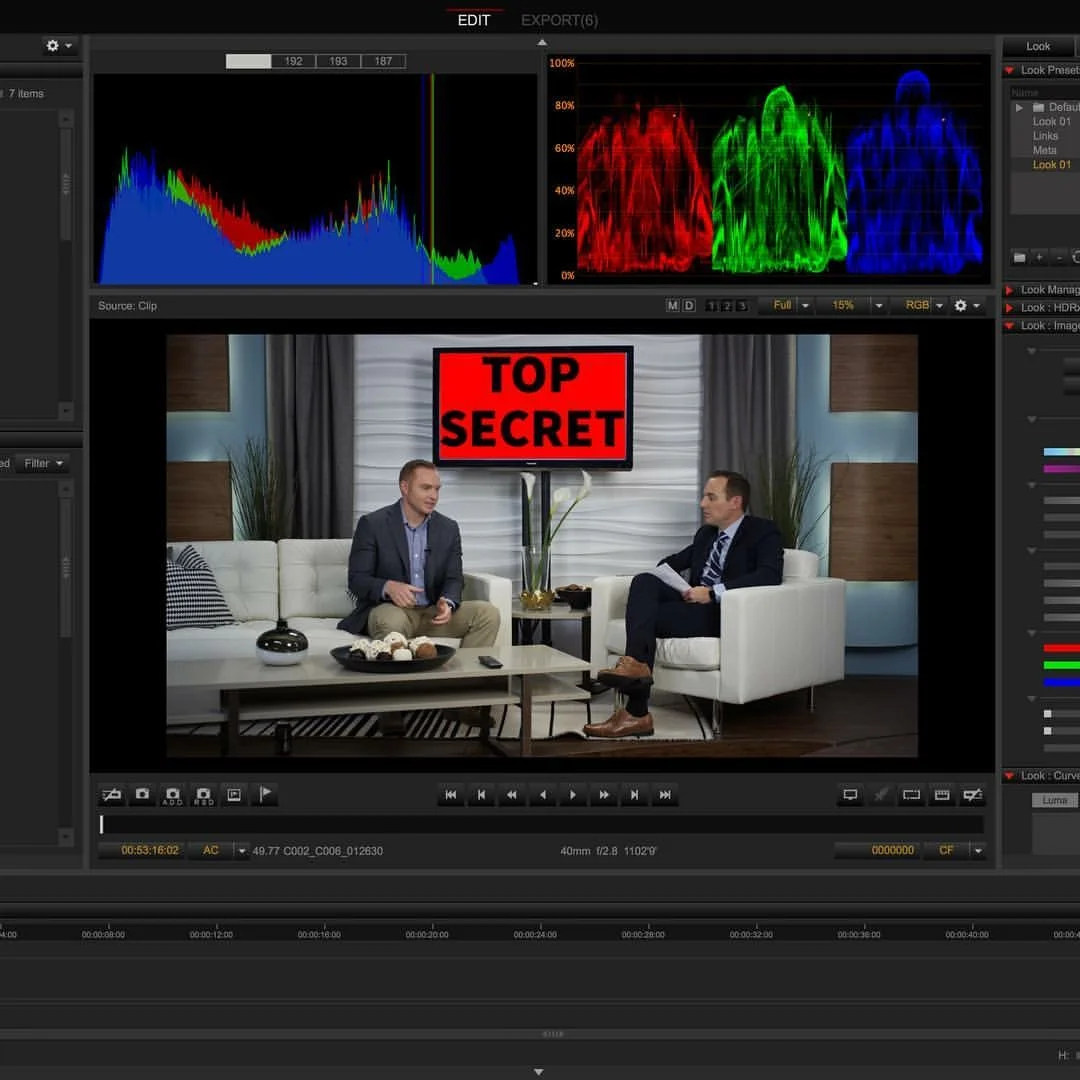Go to next frame boundary button

pos(634,795)
